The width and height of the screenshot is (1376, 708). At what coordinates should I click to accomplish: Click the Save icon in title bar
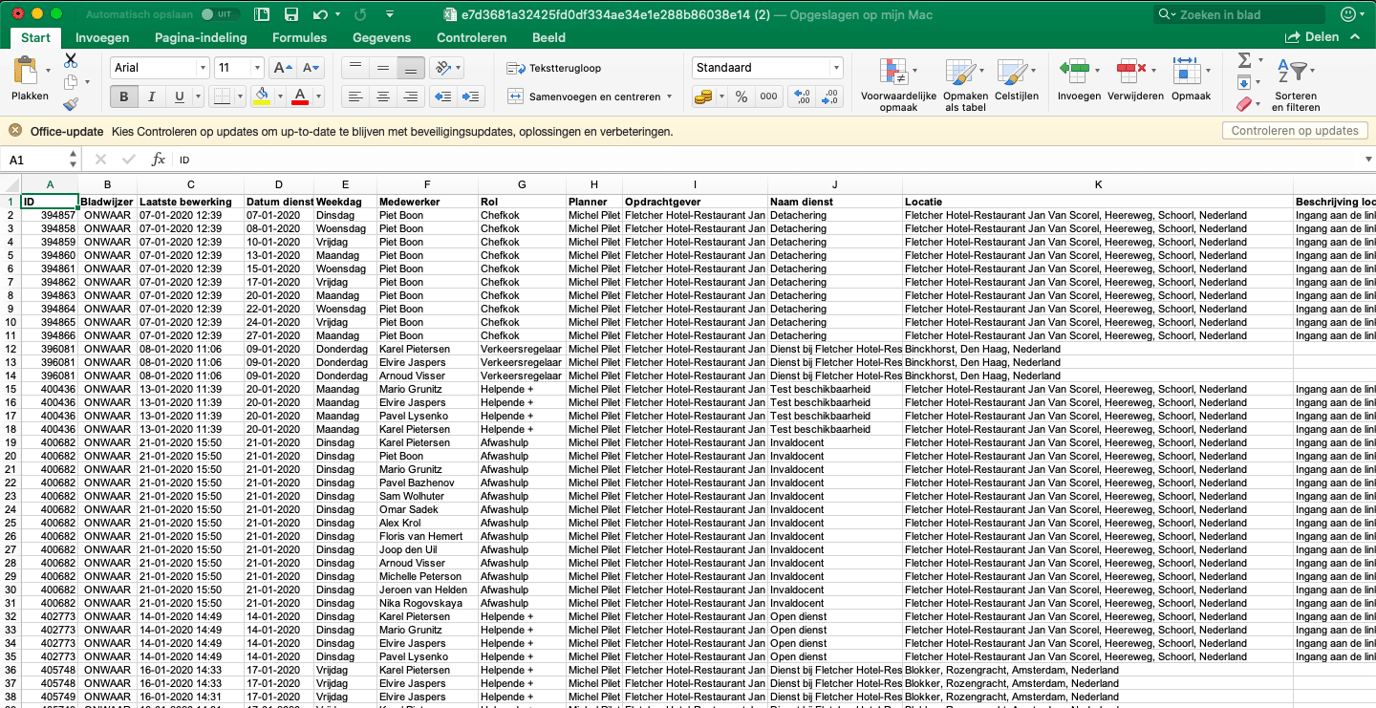click(x=291, y=14)
